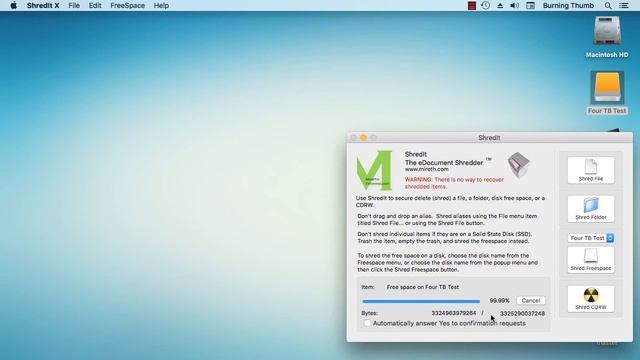Click the Shred Freespace button

tap(591, 260)
